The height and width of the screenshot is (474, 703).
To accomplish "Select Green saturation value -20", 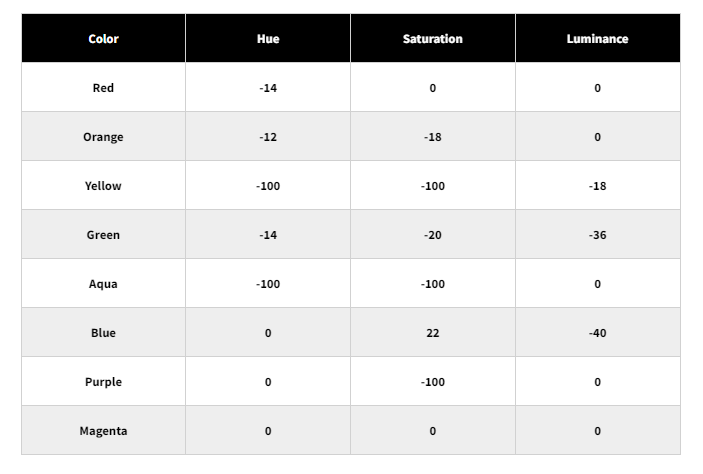I will [433, 235].
